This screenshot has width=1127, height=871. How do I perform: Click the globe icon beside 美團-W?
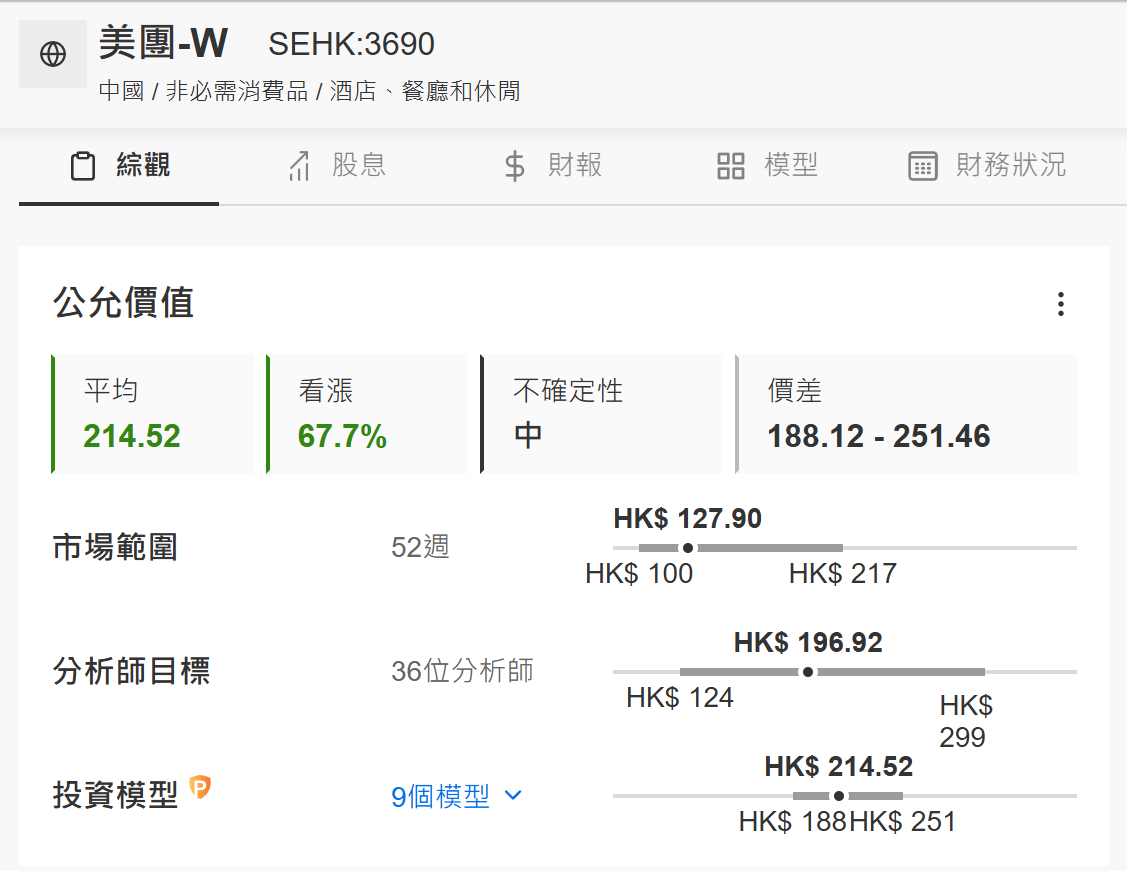click(52, 54)
